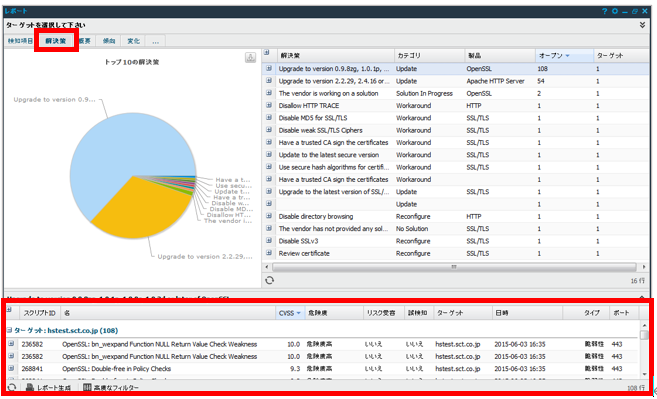Screen dimensions: 657x399
Task: Expand the Disallow HTTP TRACE row
Action: 269,105
